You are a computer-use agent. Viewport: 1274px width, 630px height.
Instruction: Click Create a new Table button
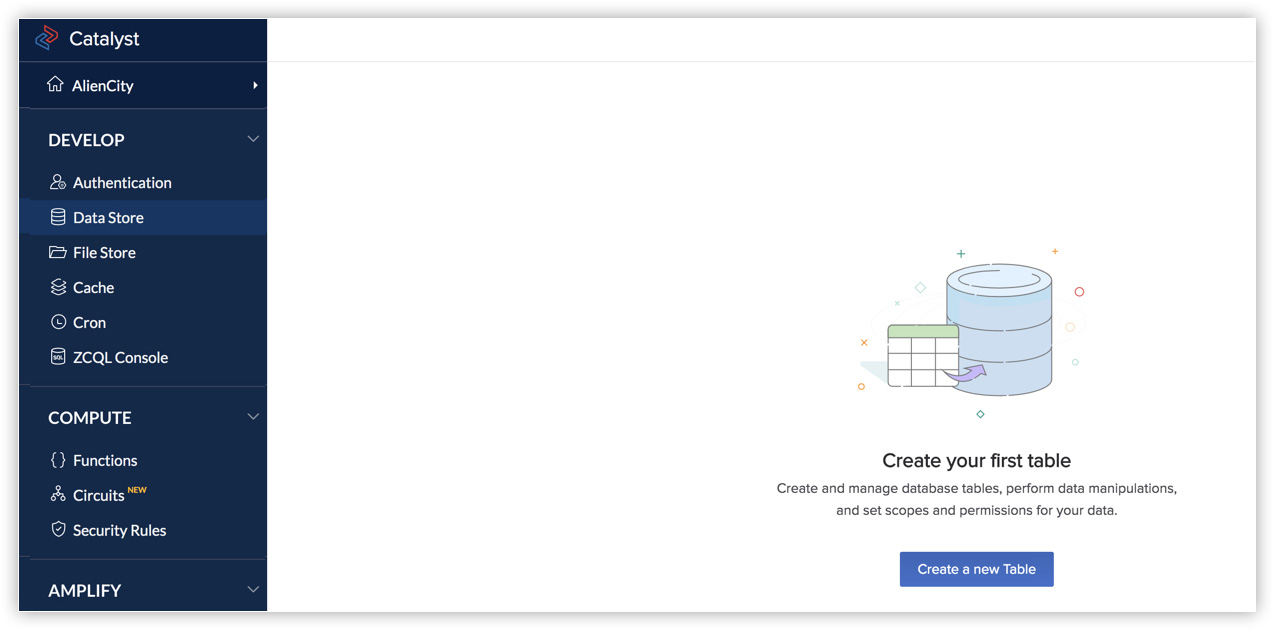(x=976, y=569)
